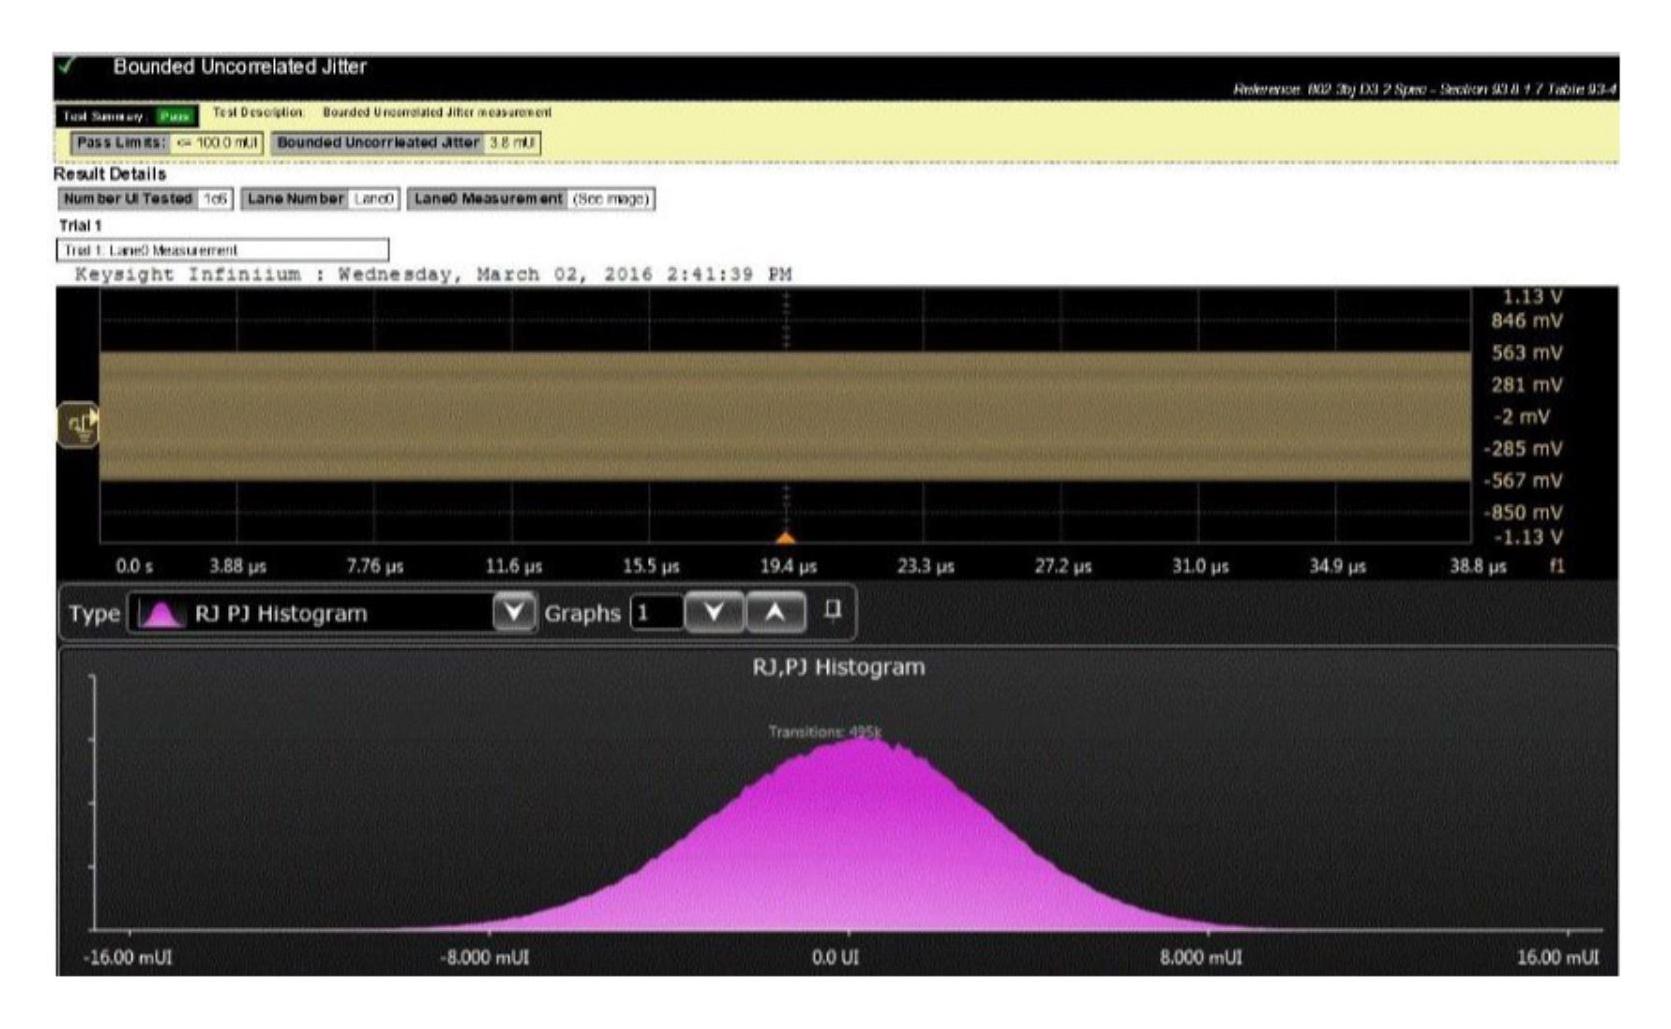
Task: Click the 846 mV scale label
Action: [x=1526, y=321]
